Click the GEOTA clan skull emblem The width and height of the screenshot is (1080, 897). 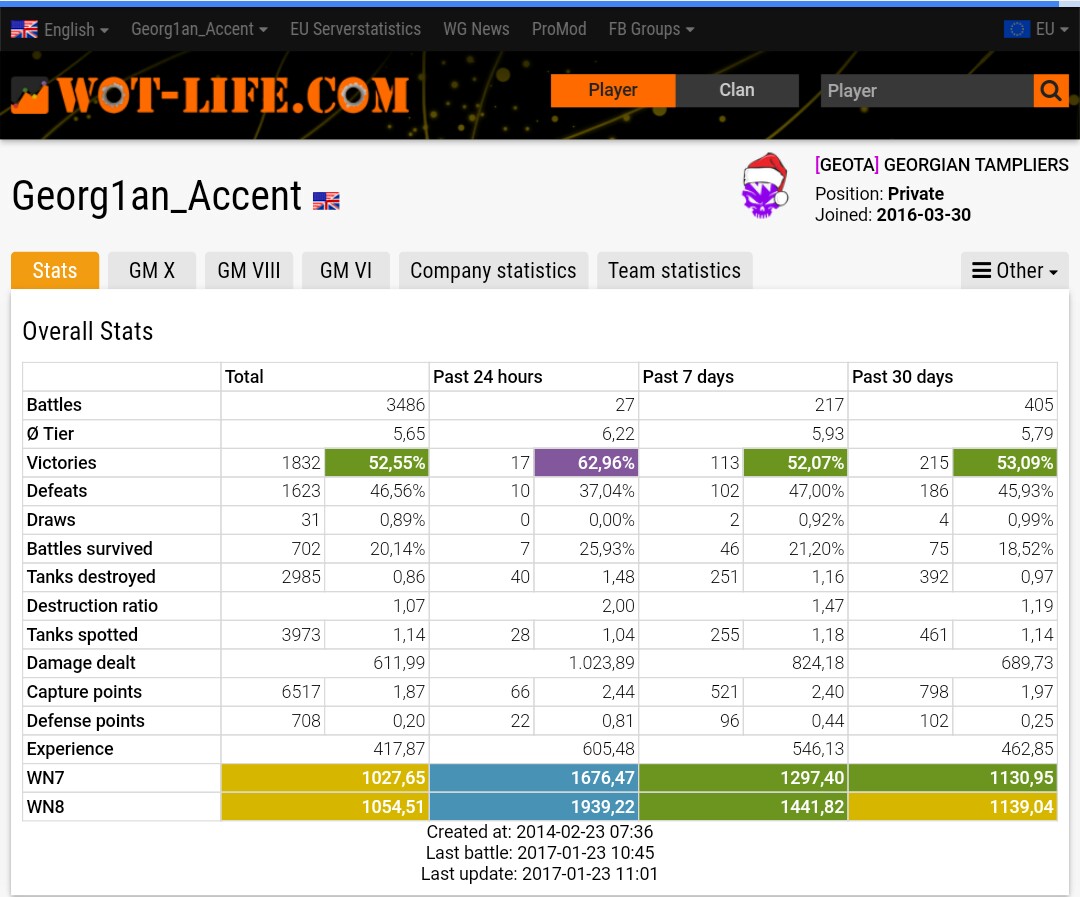click(x=764, y=186)
